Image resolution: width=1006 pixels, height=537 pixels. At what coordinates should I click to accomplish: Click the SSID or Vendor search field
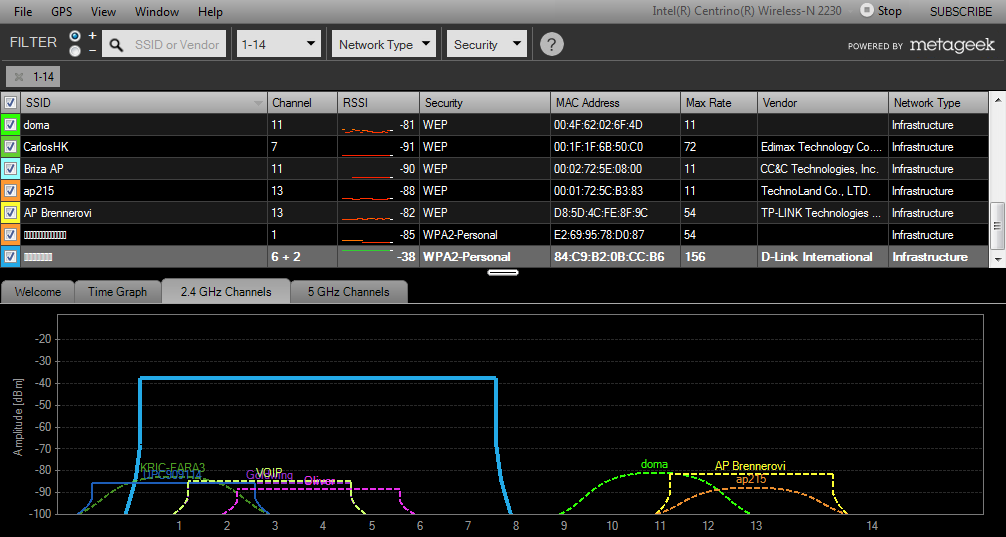pyautogui.click(x=176, y=45)
